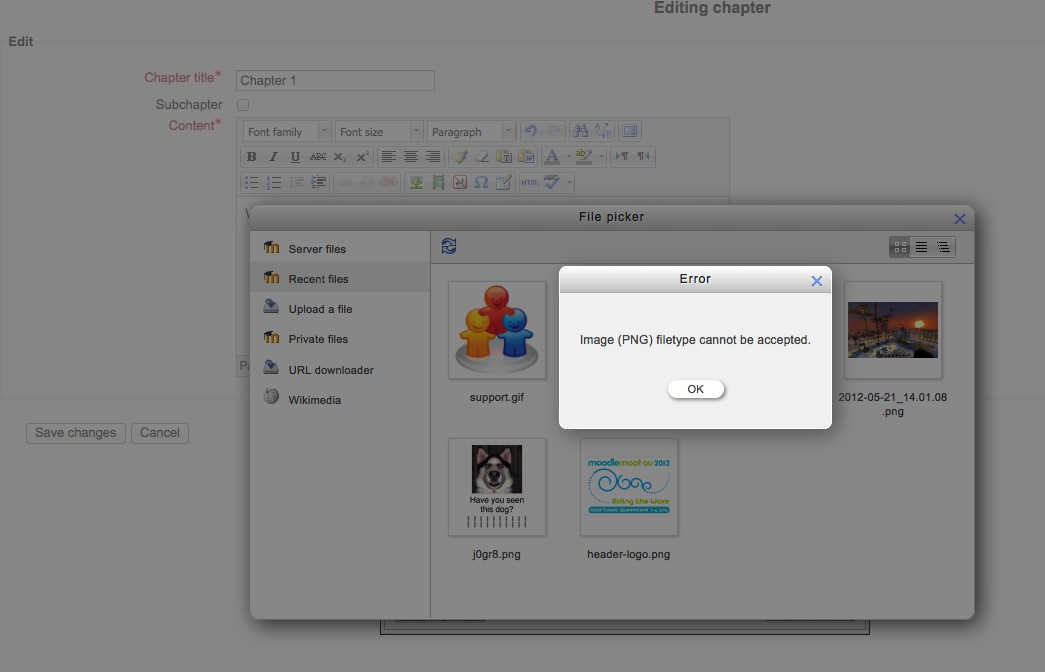Click the Find and replace icon
Screen dimensions: 1045x672
[603, 131]
